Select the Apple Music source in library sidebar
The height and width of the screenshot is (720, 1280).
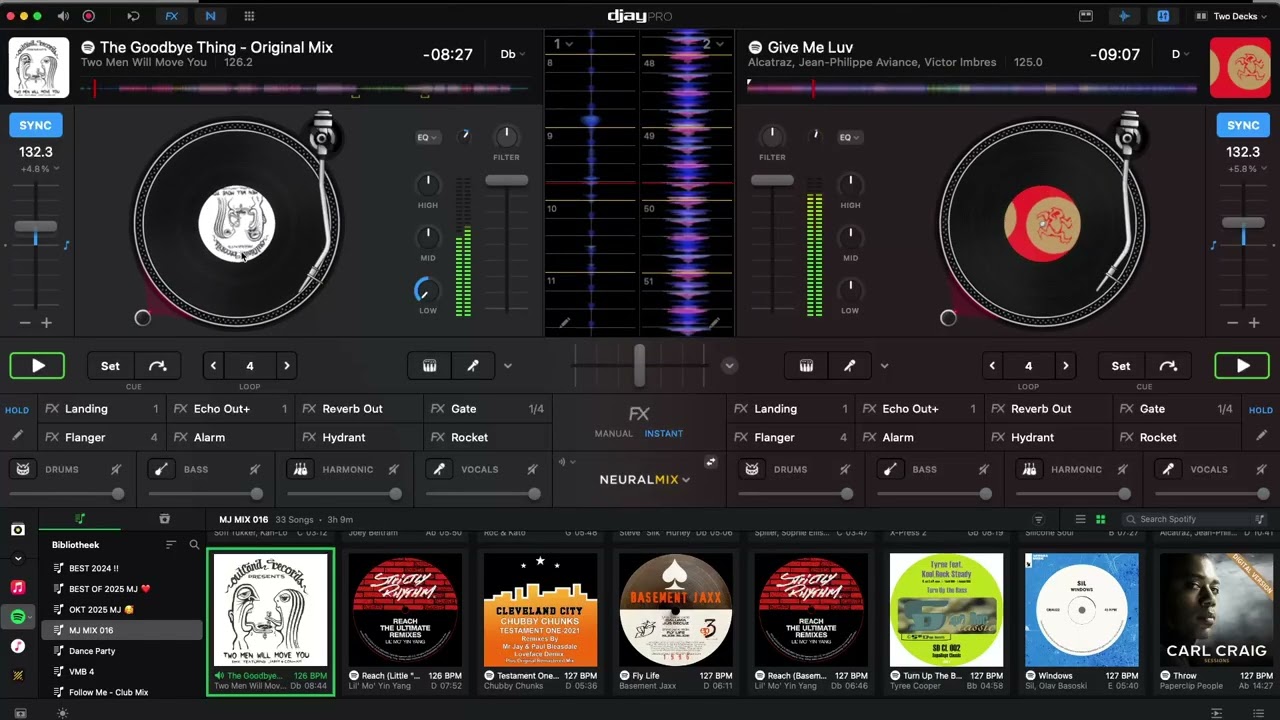(18, 587)
